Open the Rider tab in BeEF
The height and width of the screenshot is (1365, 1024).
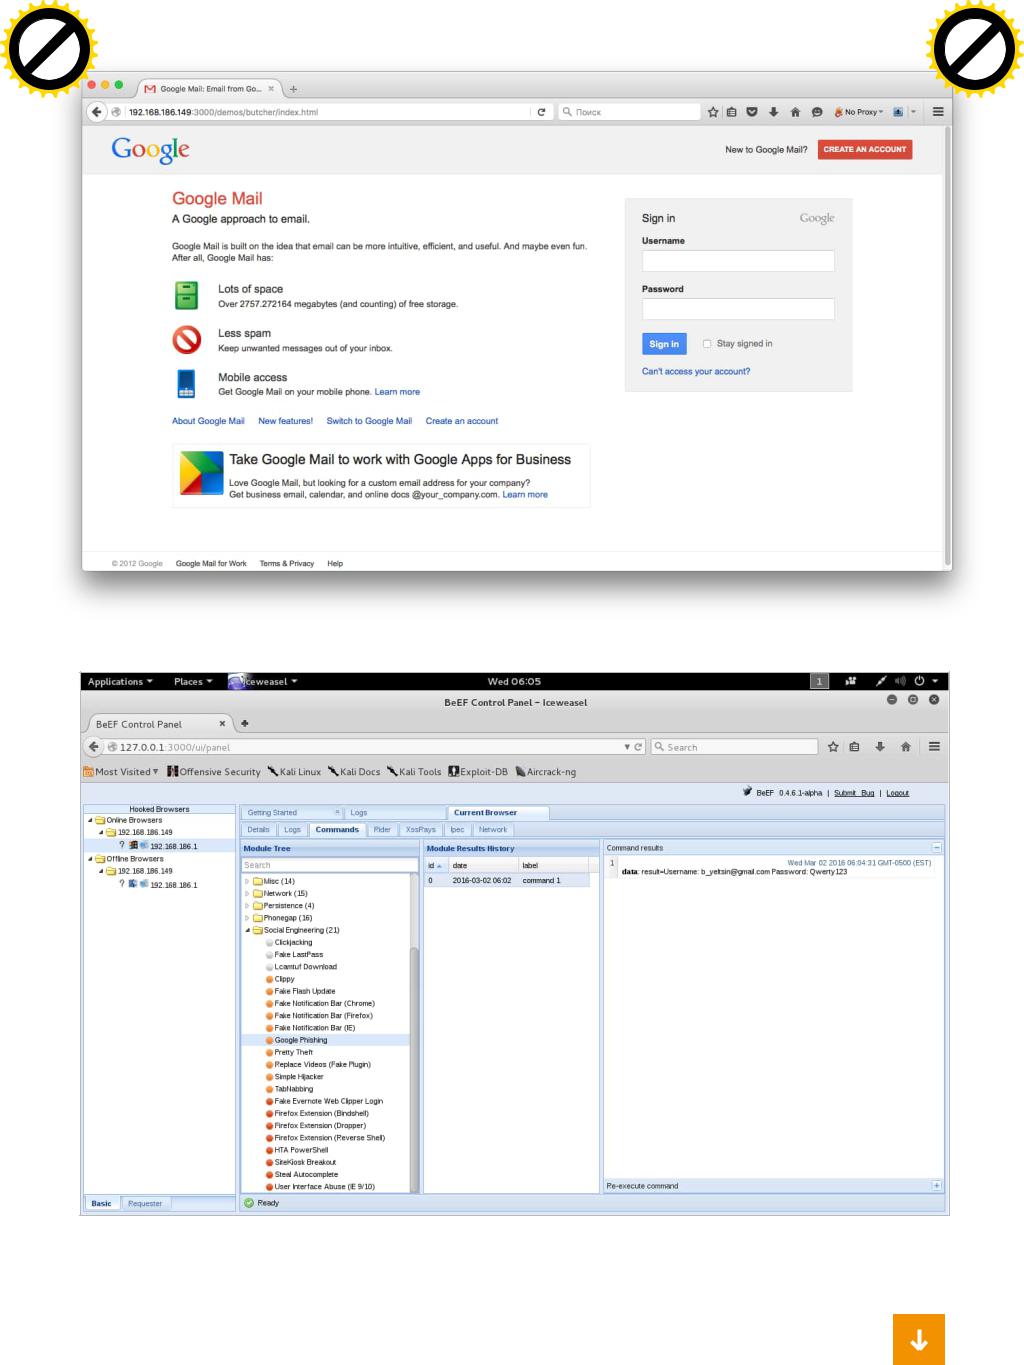382,829
